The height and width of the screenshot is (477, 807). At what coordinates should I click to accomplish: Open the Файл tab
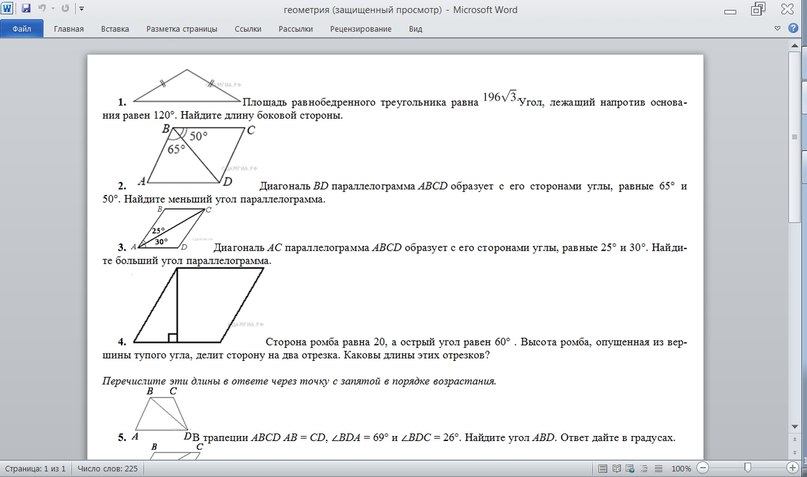coord(22,29)
